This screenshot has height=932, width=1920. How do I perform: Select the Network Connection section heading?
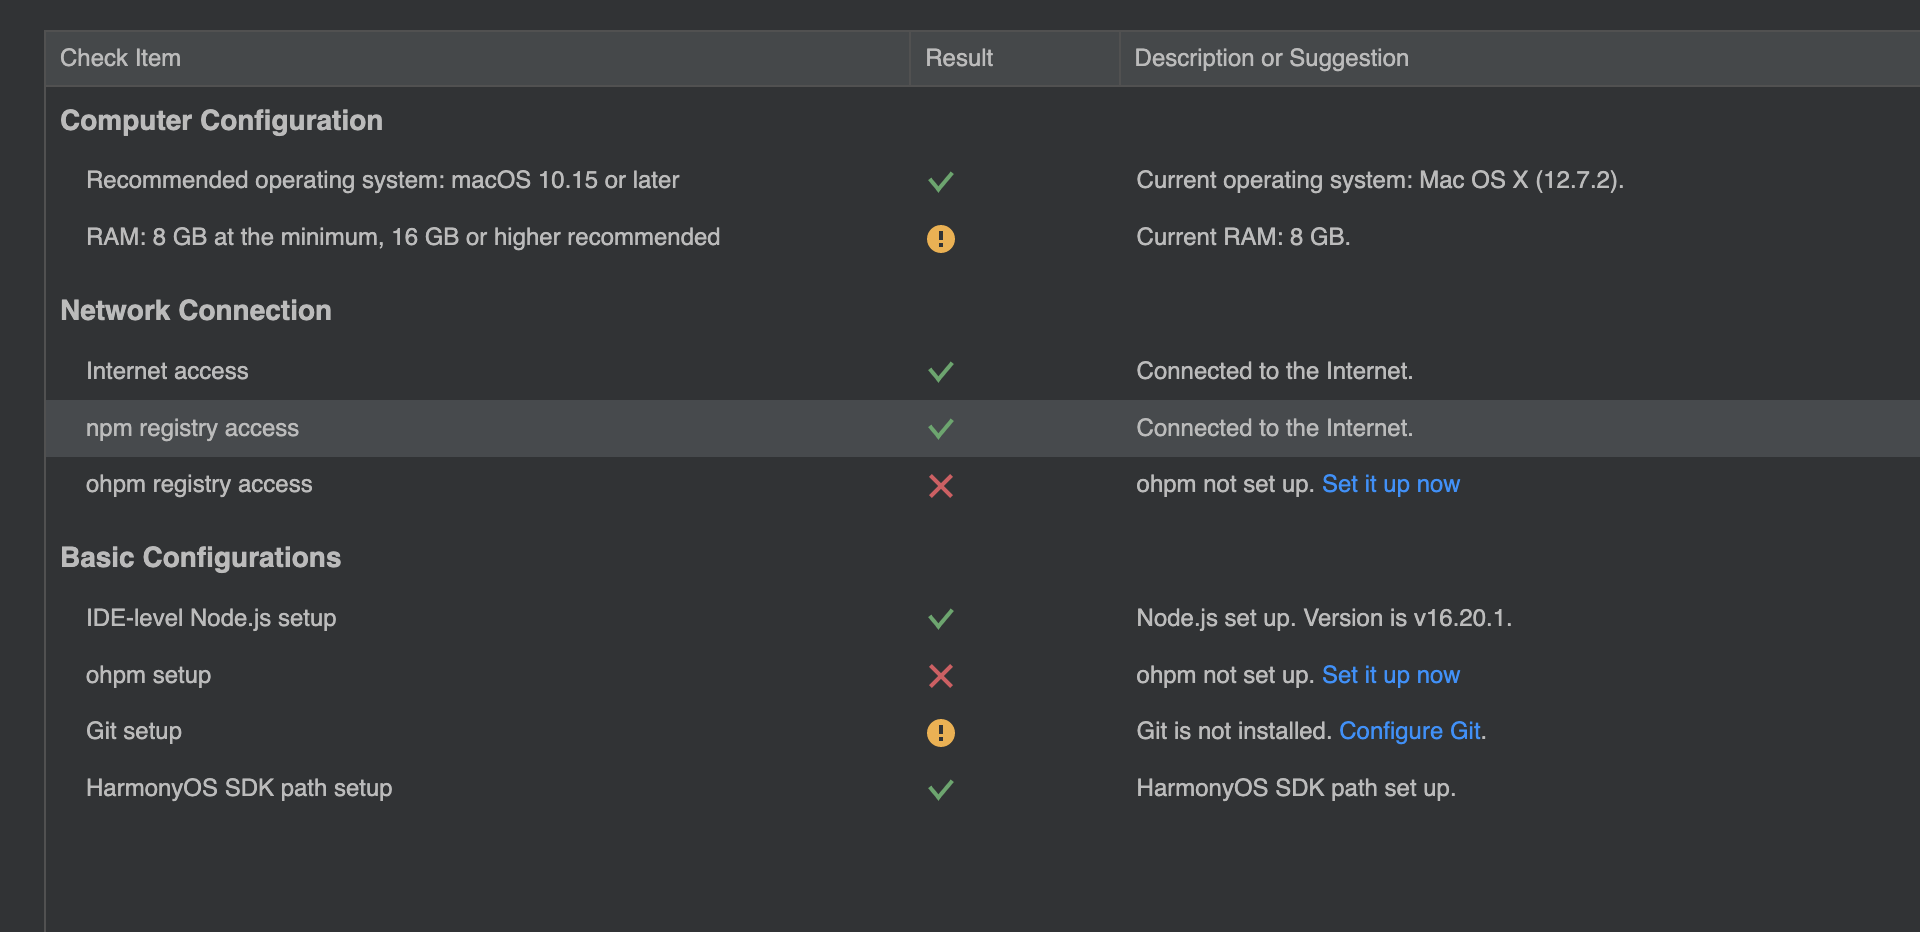coord(196,310)
